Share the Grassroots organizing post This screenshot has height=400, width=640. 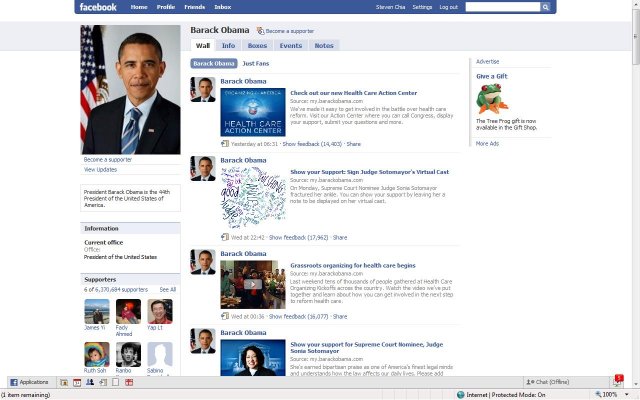[340, 316]
